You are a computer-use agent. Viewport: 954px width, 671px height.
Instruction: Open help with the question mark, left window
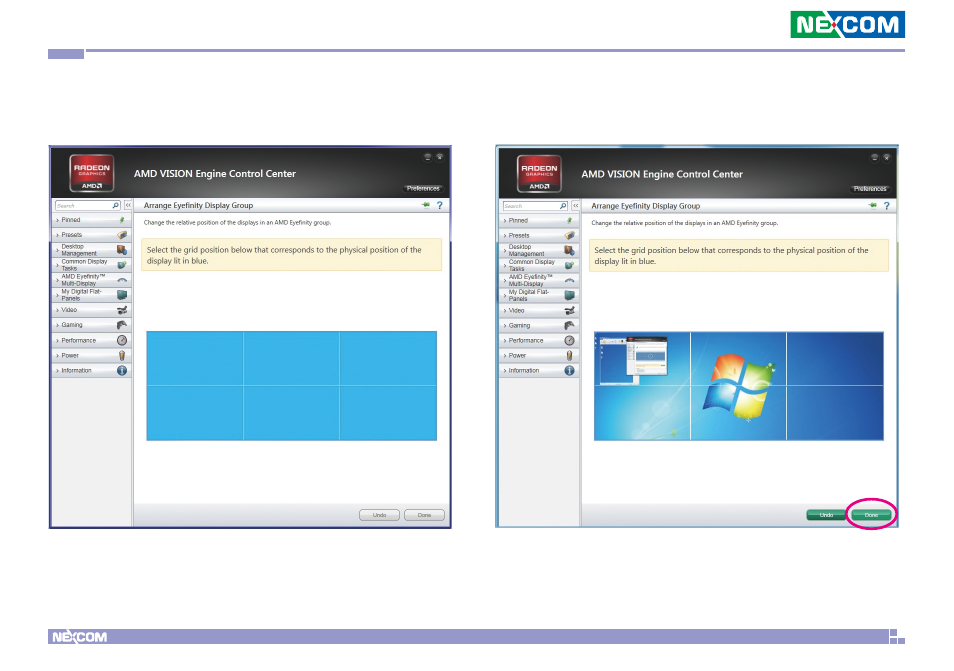439,206
